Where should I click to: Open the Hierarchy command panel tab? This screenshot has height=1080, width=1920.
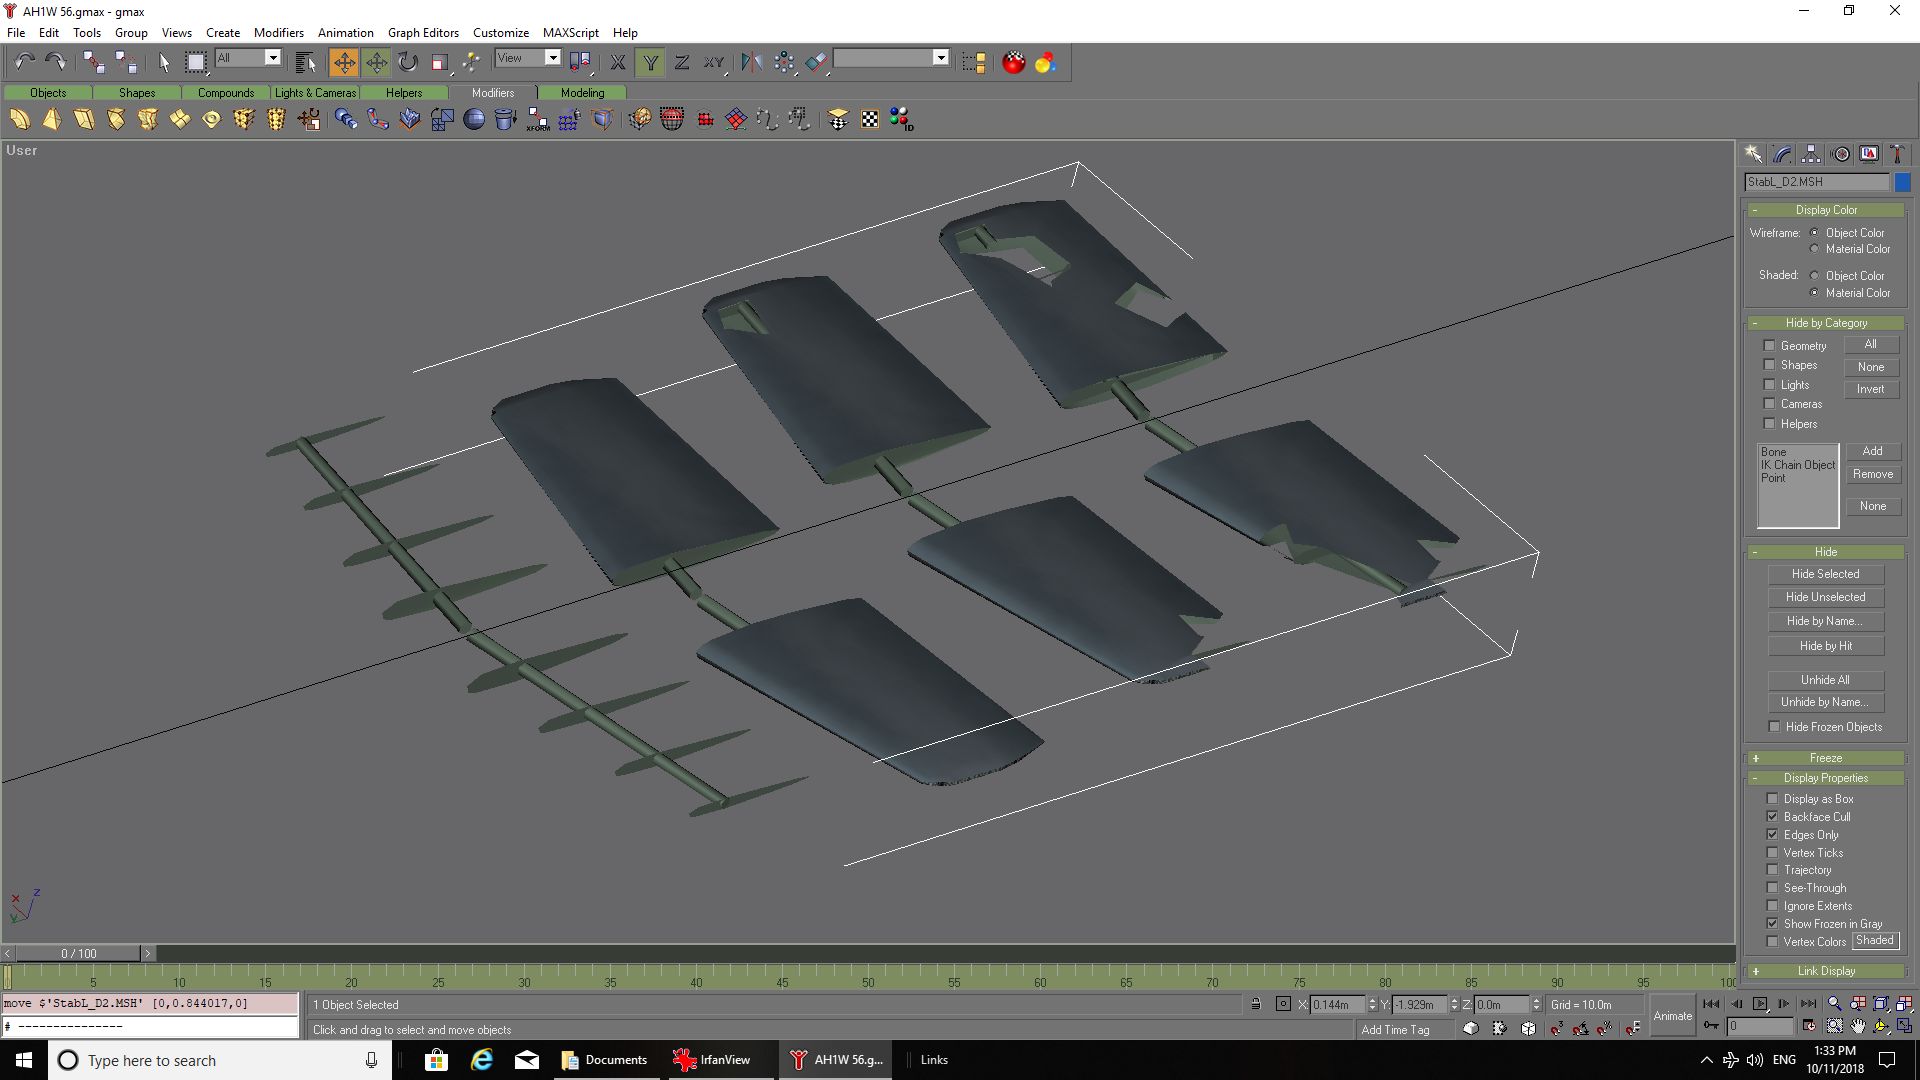pos(1811,154)
